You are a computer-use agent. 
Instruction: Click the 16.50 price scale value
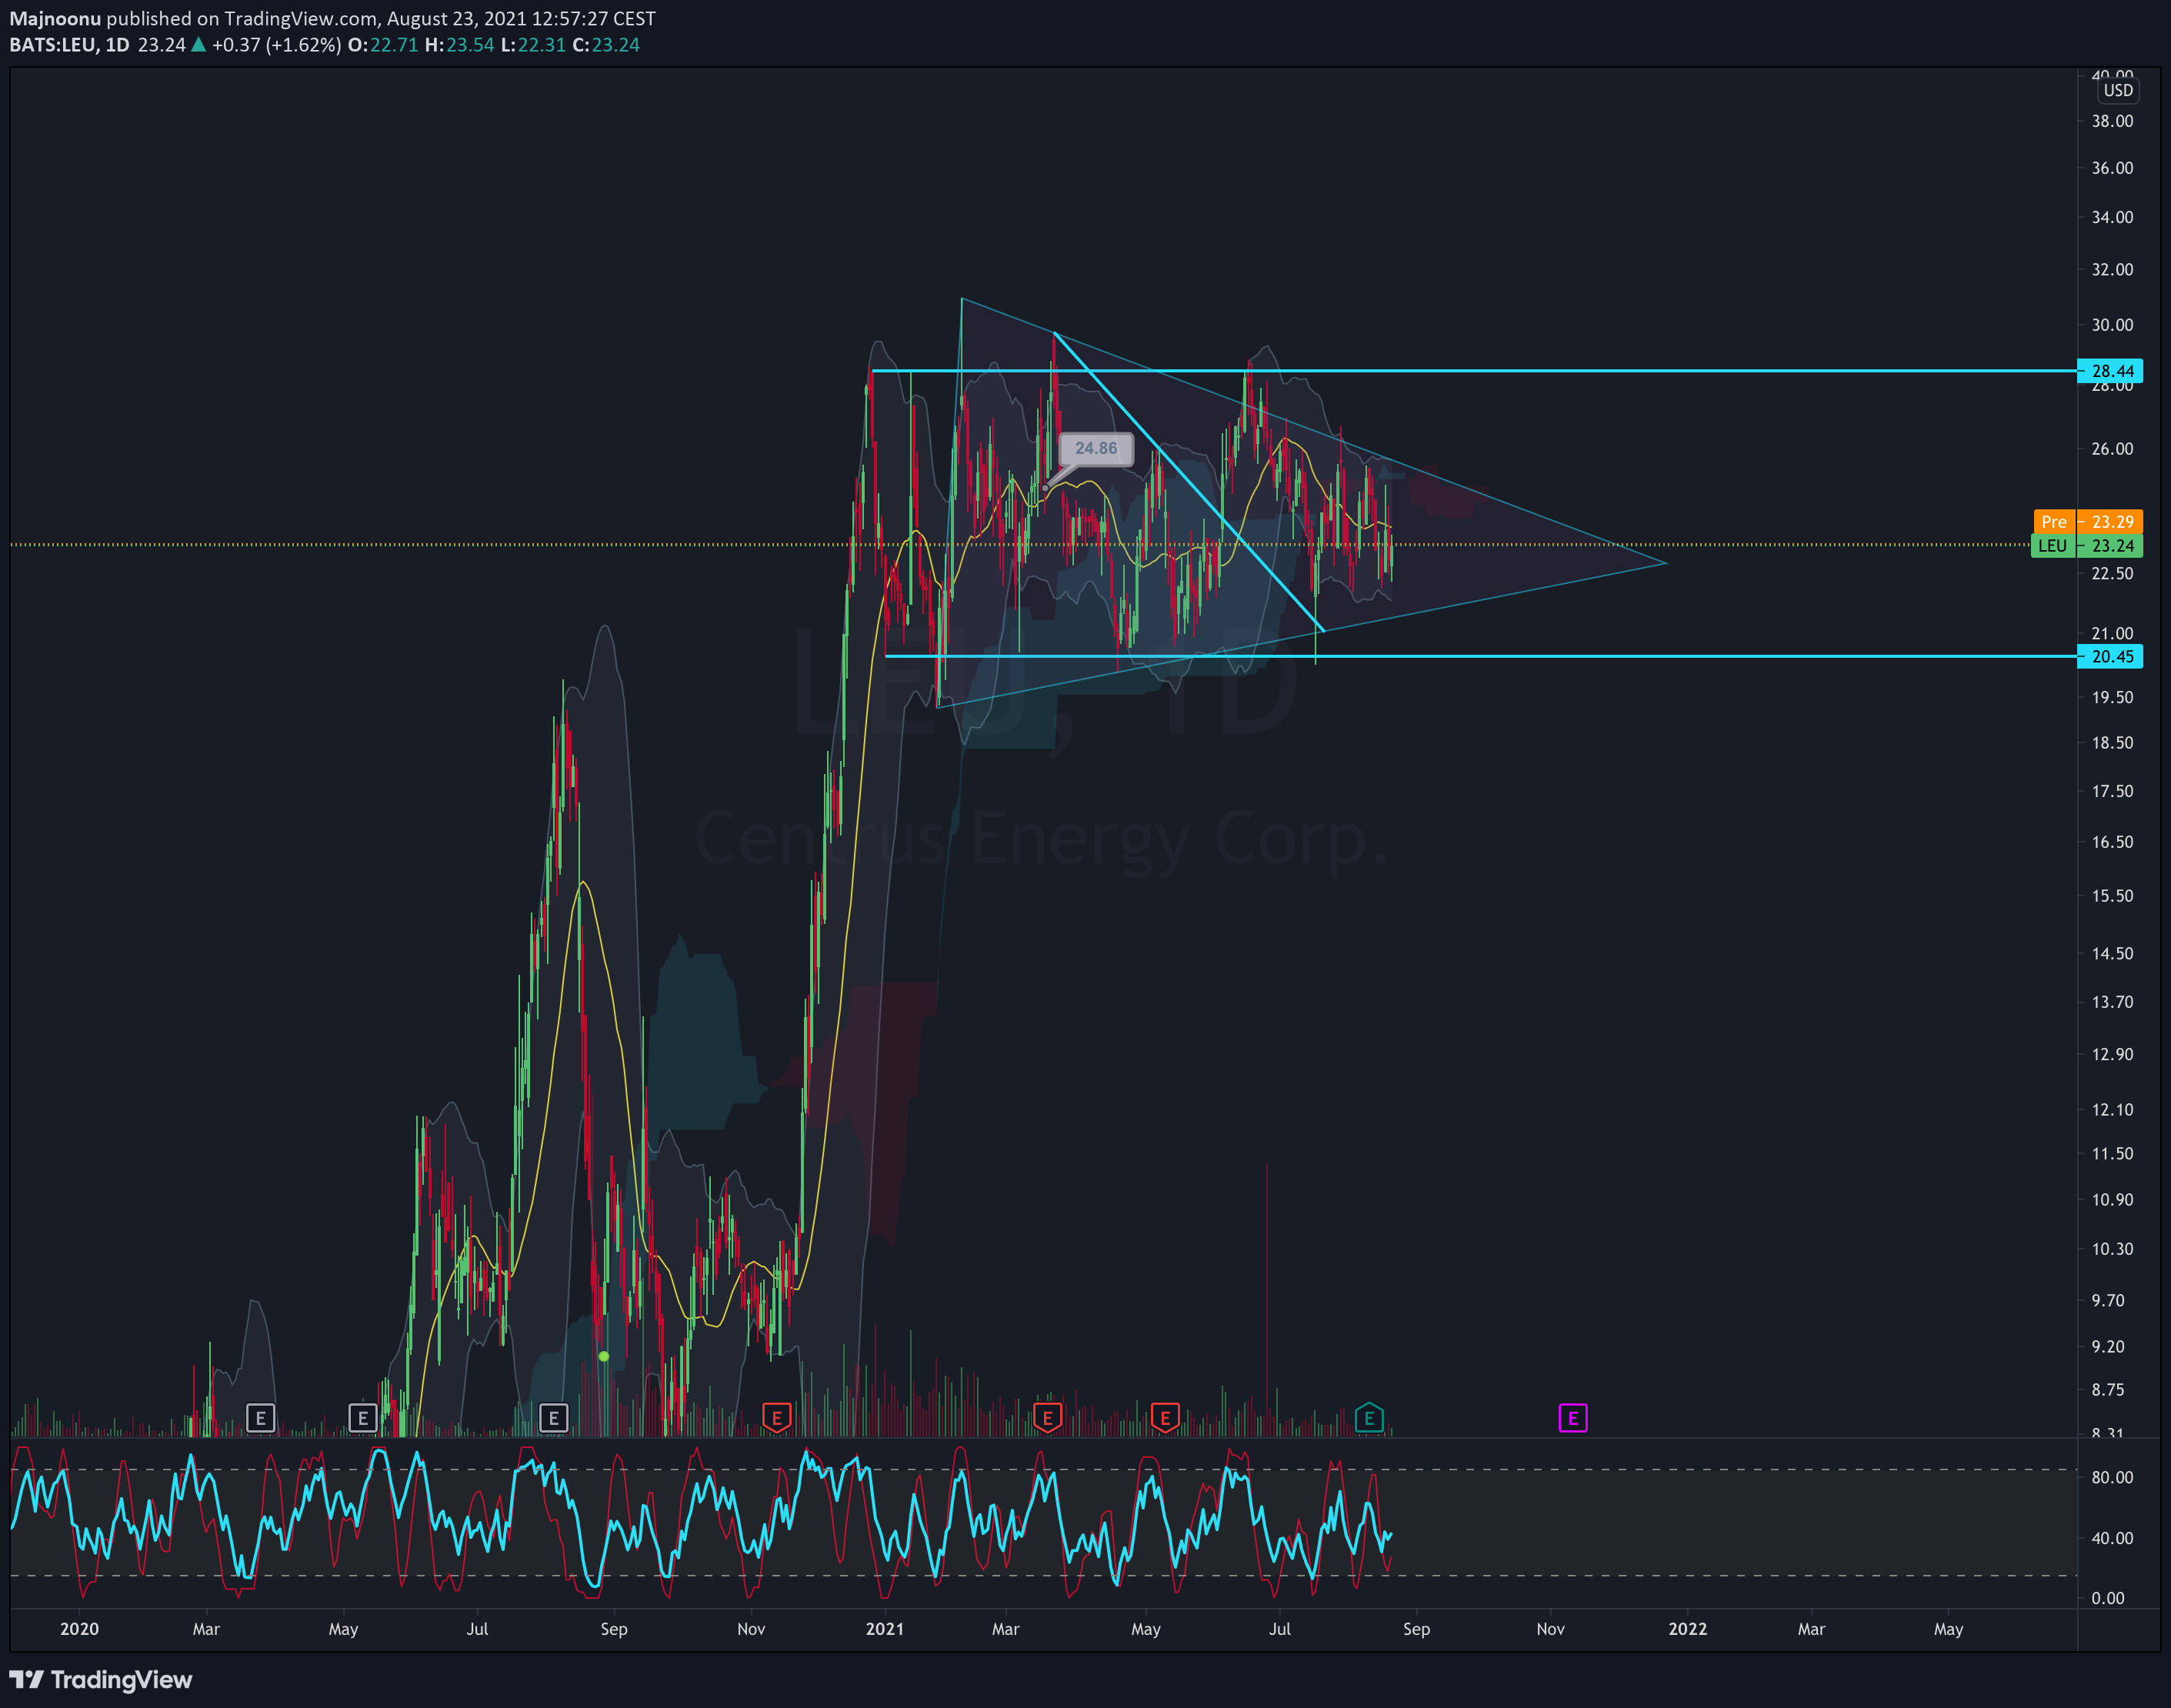(x=2112, y=842)
